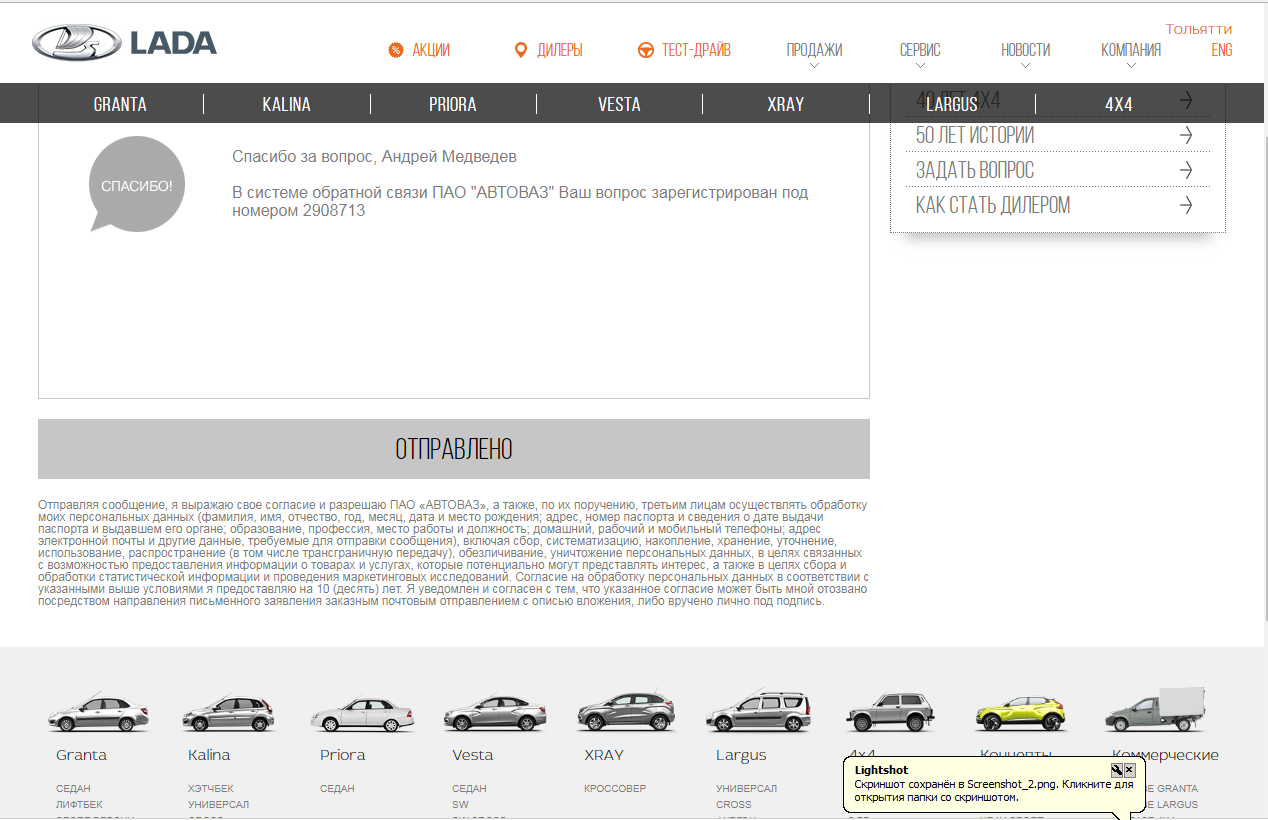Click Универсал under Kalina
The height and width of the screenshot is (820, 1268).
(x=218, y=805)
